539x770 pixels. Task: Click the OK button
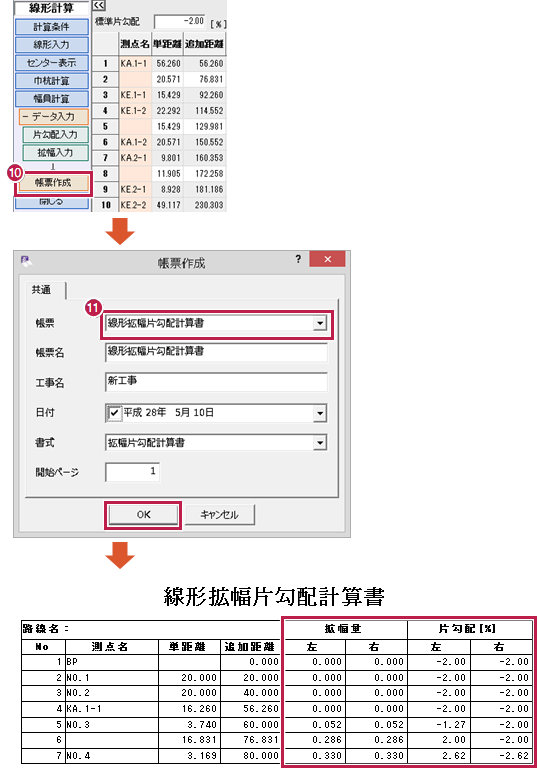click(x=143, y=515)
